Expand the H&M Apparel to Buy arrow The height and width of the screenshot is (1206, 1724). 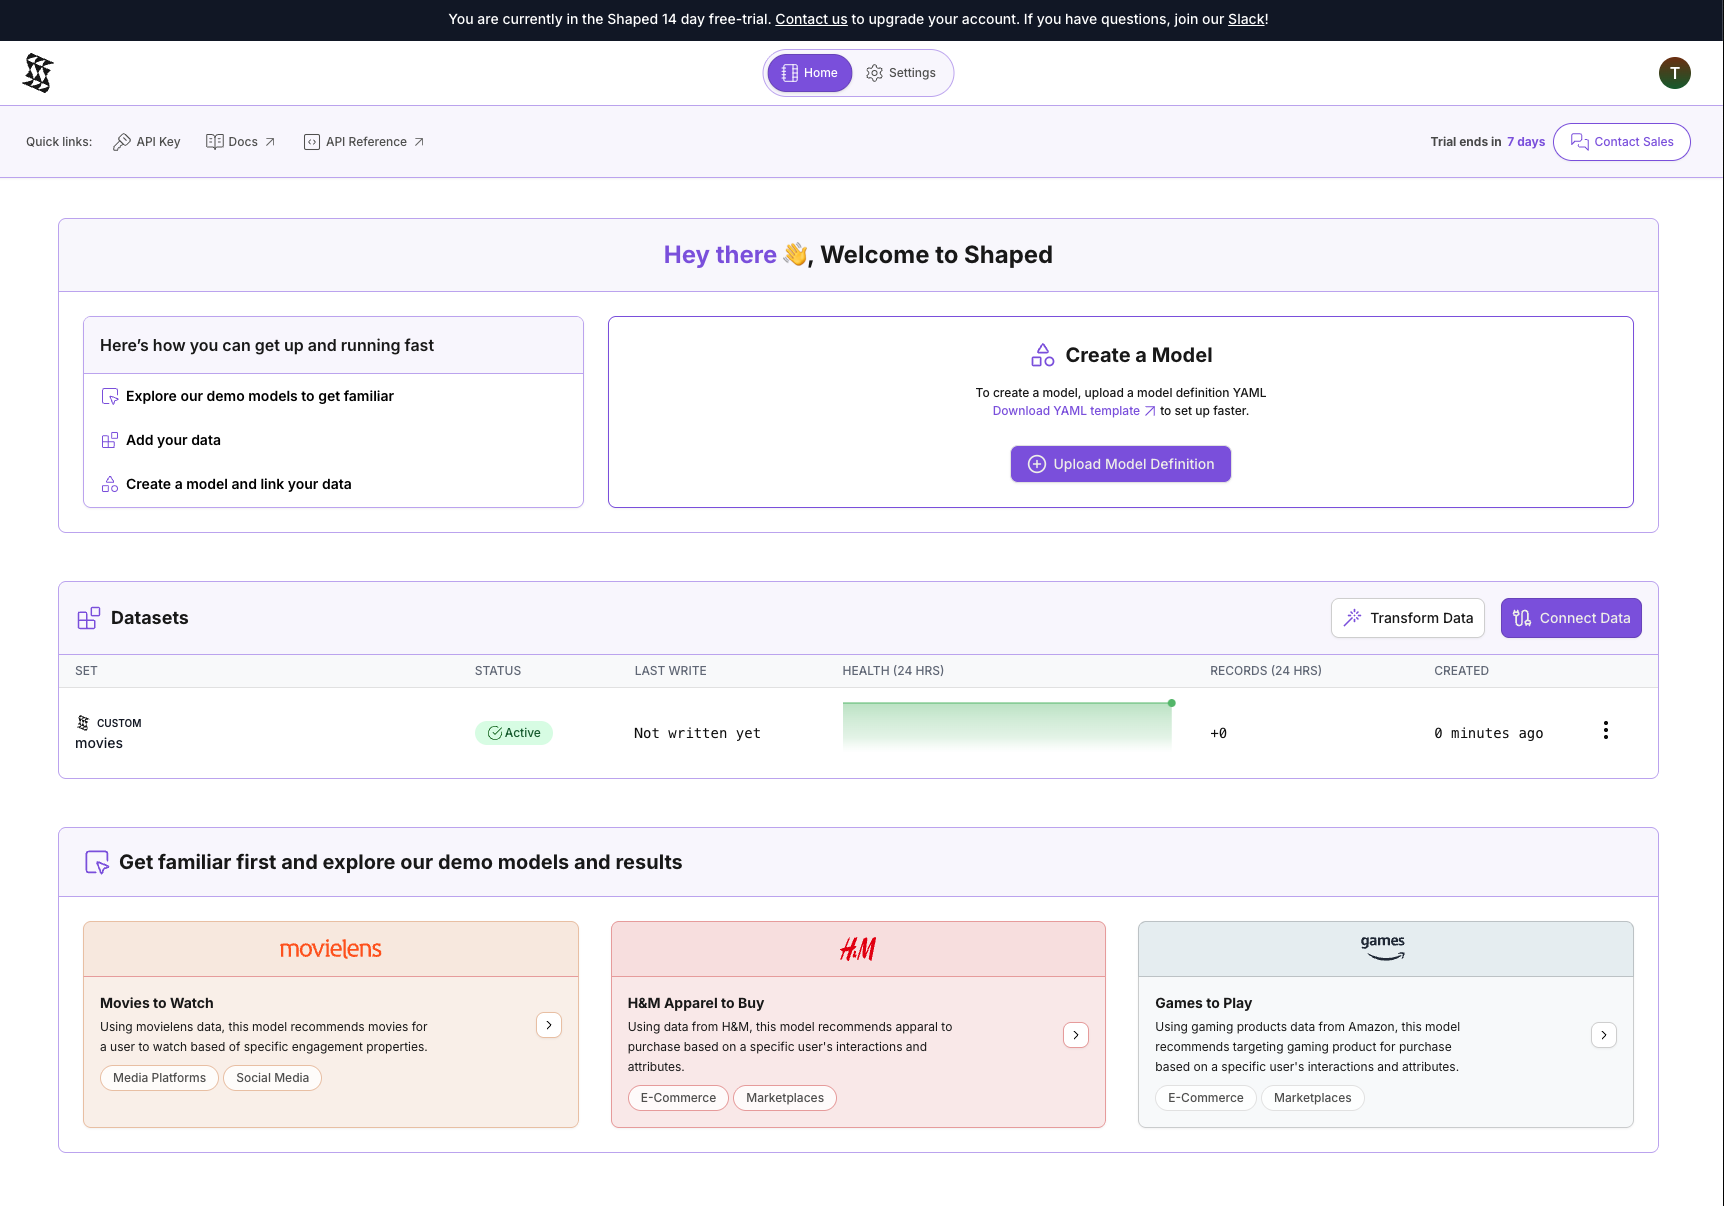(x=1075, y=1035)
